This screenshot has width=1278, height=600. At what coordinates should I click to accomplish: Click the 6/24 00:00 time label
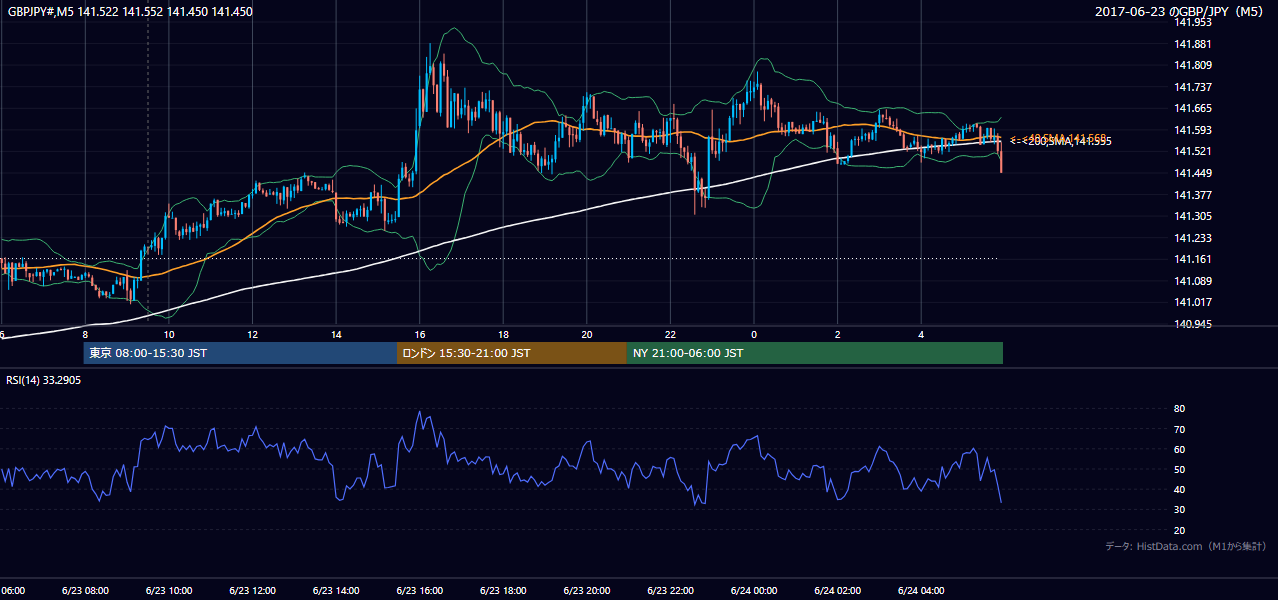(x=754, y=591)
